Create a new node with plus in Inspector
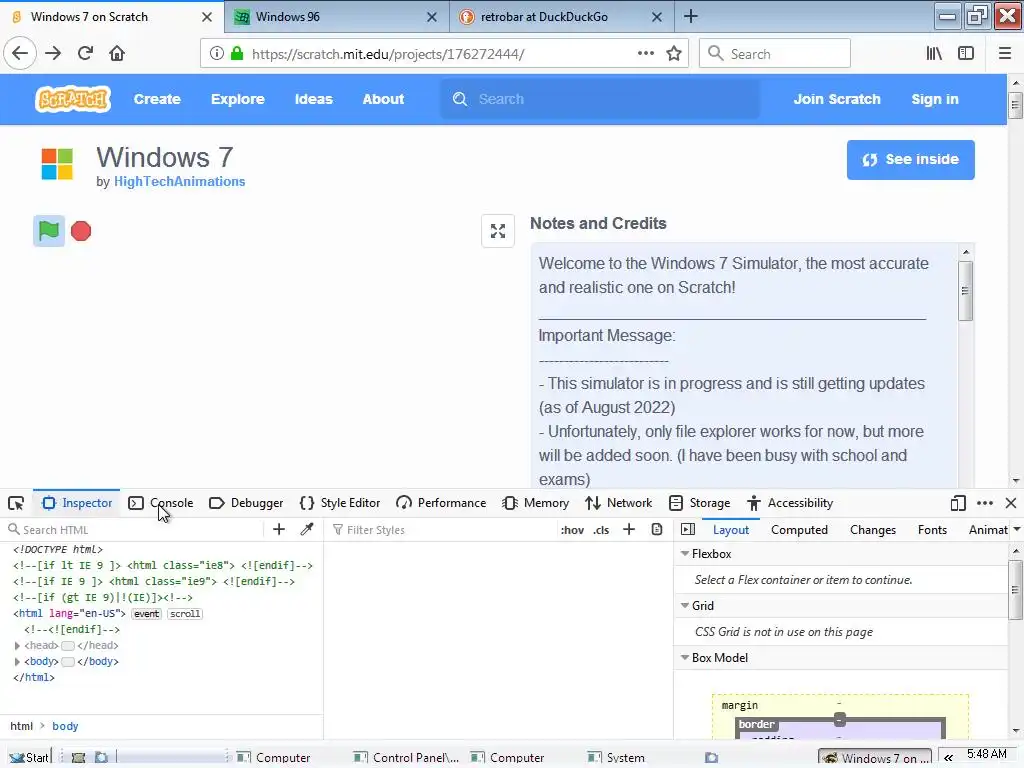The width and height of the screenshot is (1024, 768). [279, 529]
